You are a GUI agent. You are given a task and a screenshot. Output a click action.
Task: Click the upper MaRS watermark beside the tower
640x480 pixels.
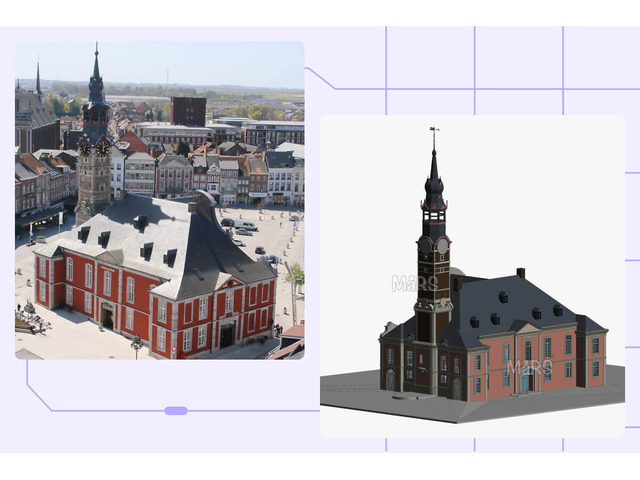click(412, 283)
